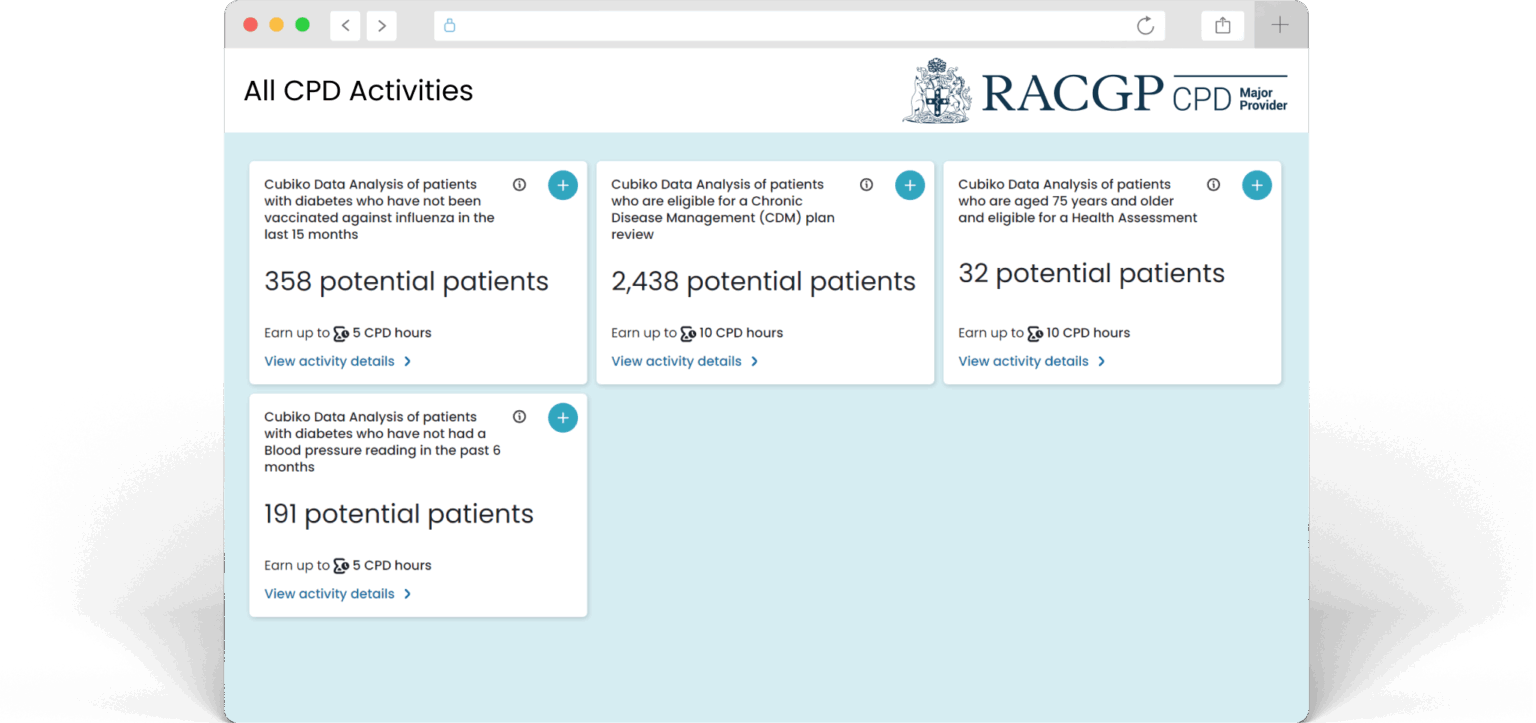The width and height of the screenshot is (1536, 723).
Task: Go forward using the browser forward arrow
Action: 381,26
